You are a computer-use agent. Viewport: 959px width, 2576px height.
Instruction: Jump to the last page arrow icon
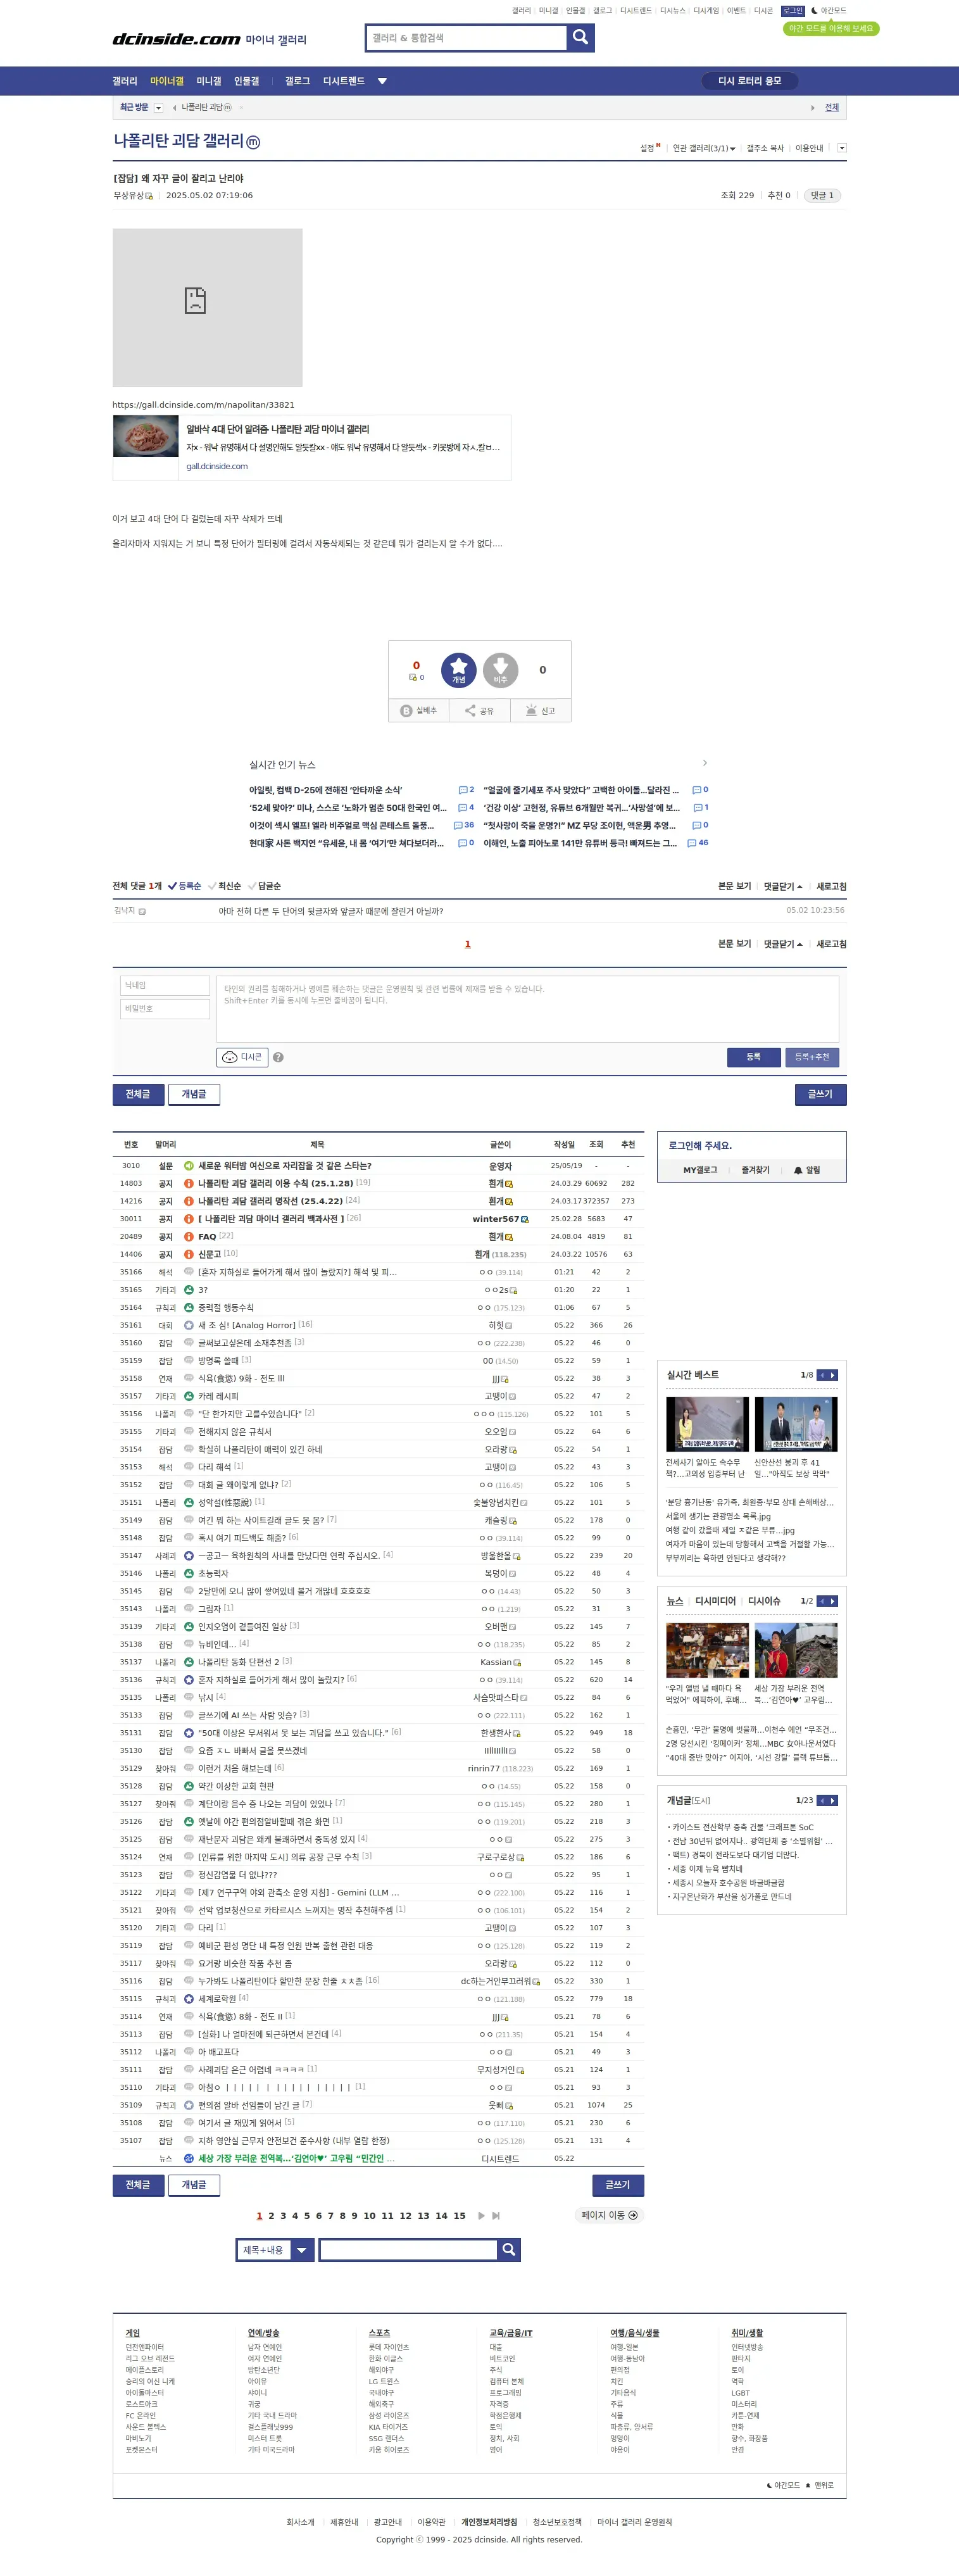pos(496,2216)
